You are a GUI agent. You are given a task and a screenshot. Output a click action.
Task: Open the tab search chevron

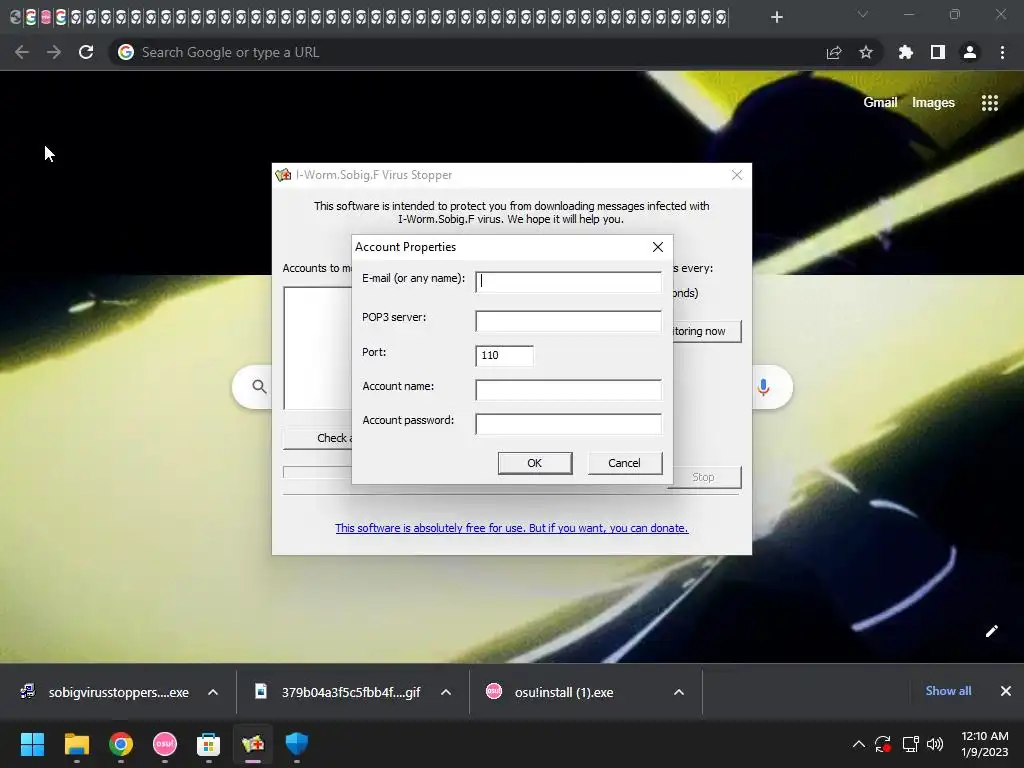click(863, 14)
